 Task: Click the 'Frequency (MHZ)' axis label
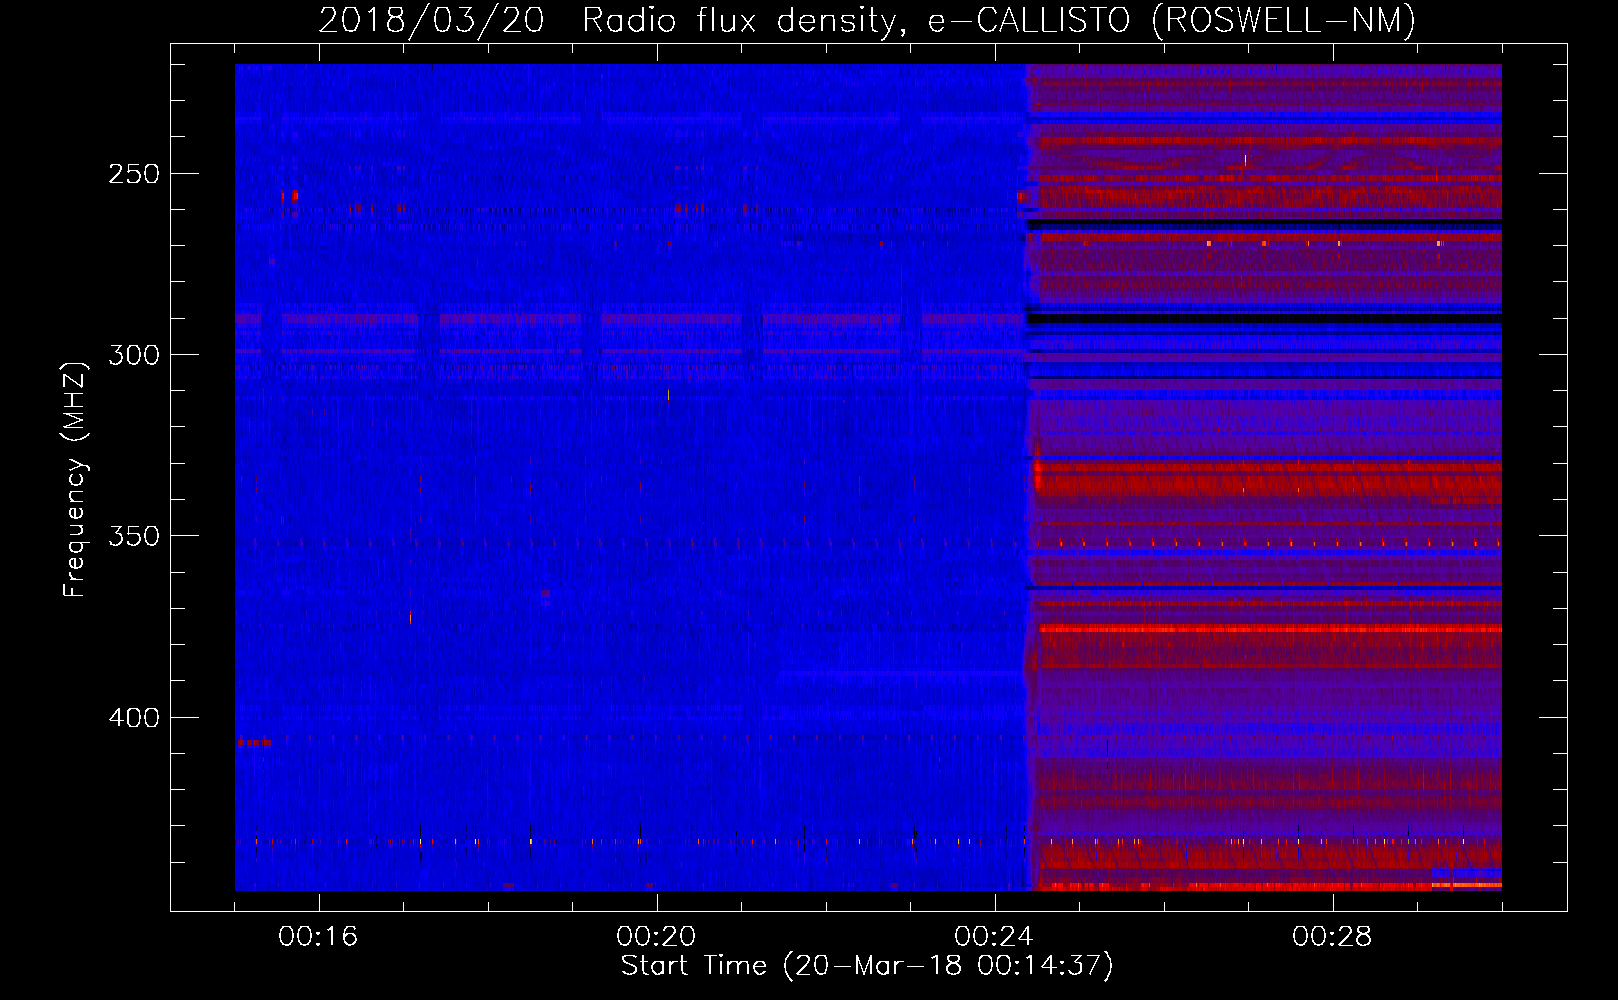(x=75, y=479)
